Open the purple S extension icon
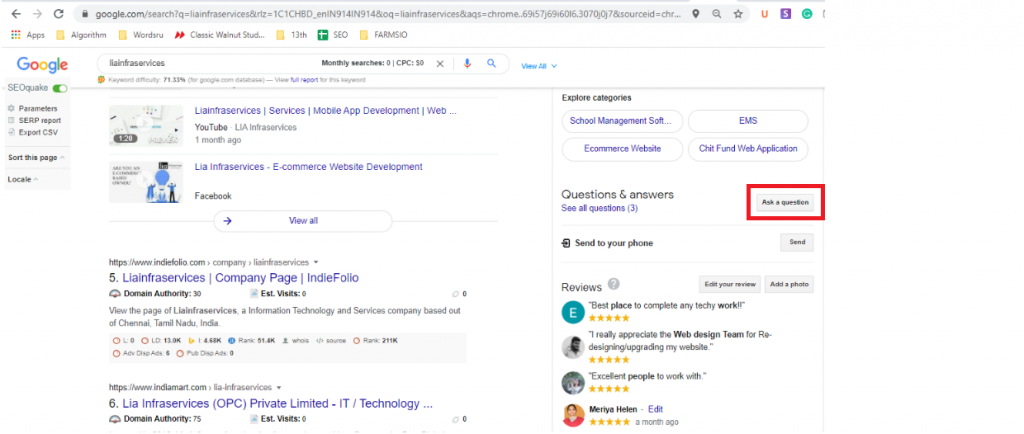 point(786,13)
